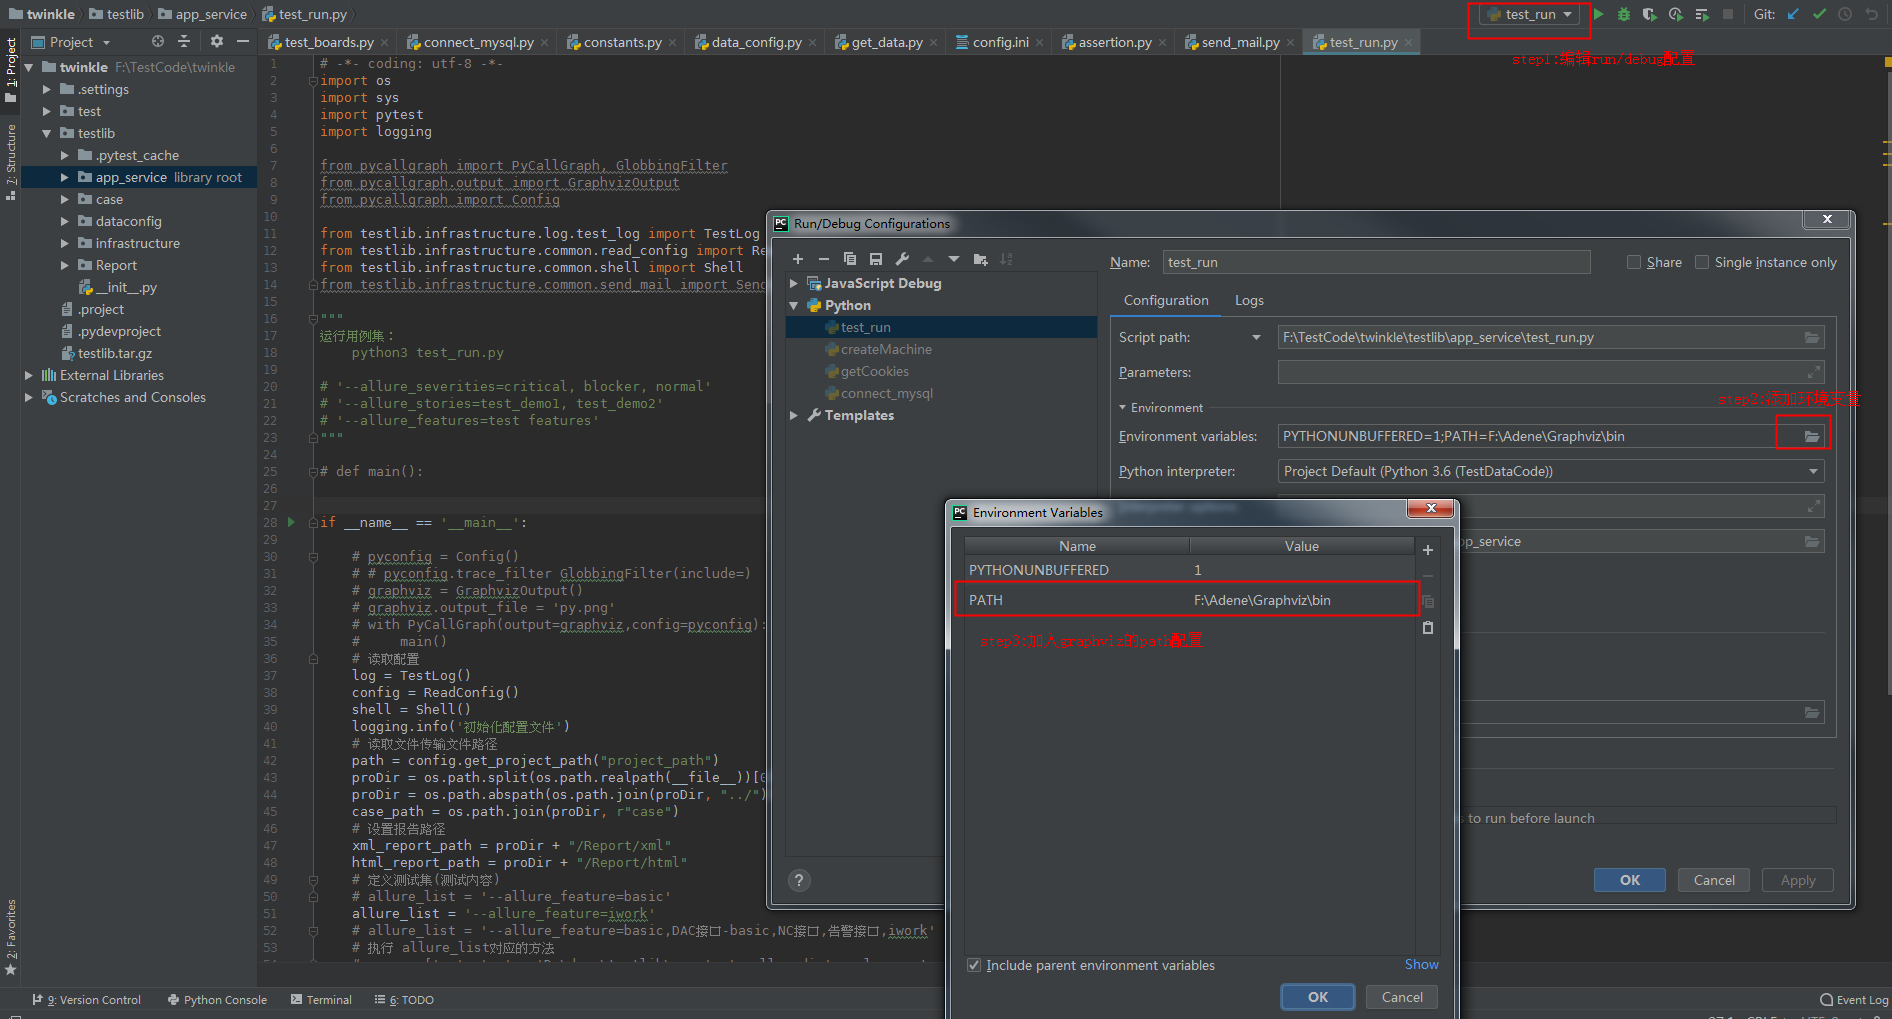Click Run with Coverage icon
Screen dimensions: 1892x1019
[1649, 14]
